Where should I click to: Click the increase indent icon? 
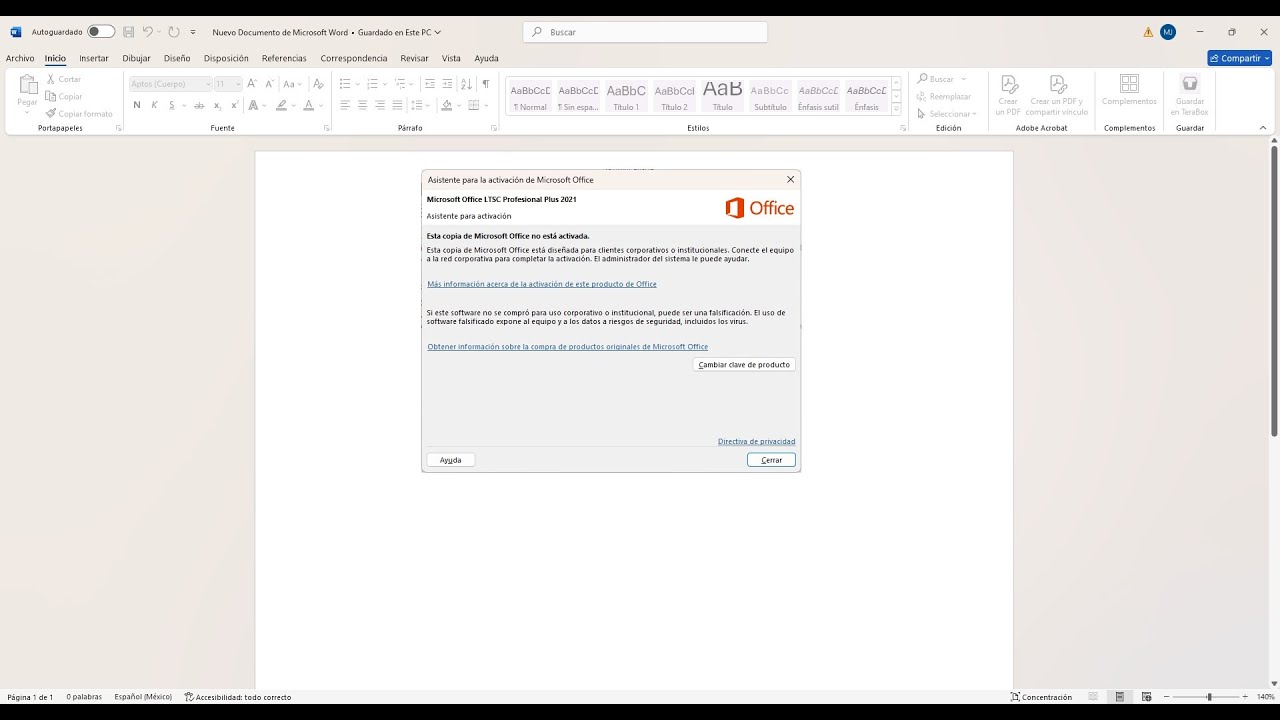pos(447,84)
